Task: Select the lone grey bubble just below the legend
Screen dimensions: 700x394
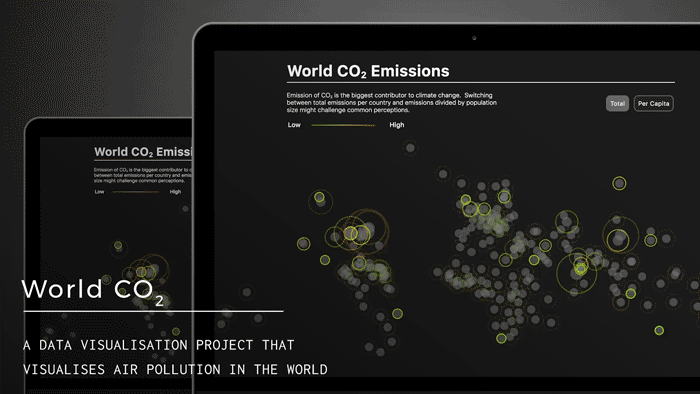Action: click(x=410, y=148)
